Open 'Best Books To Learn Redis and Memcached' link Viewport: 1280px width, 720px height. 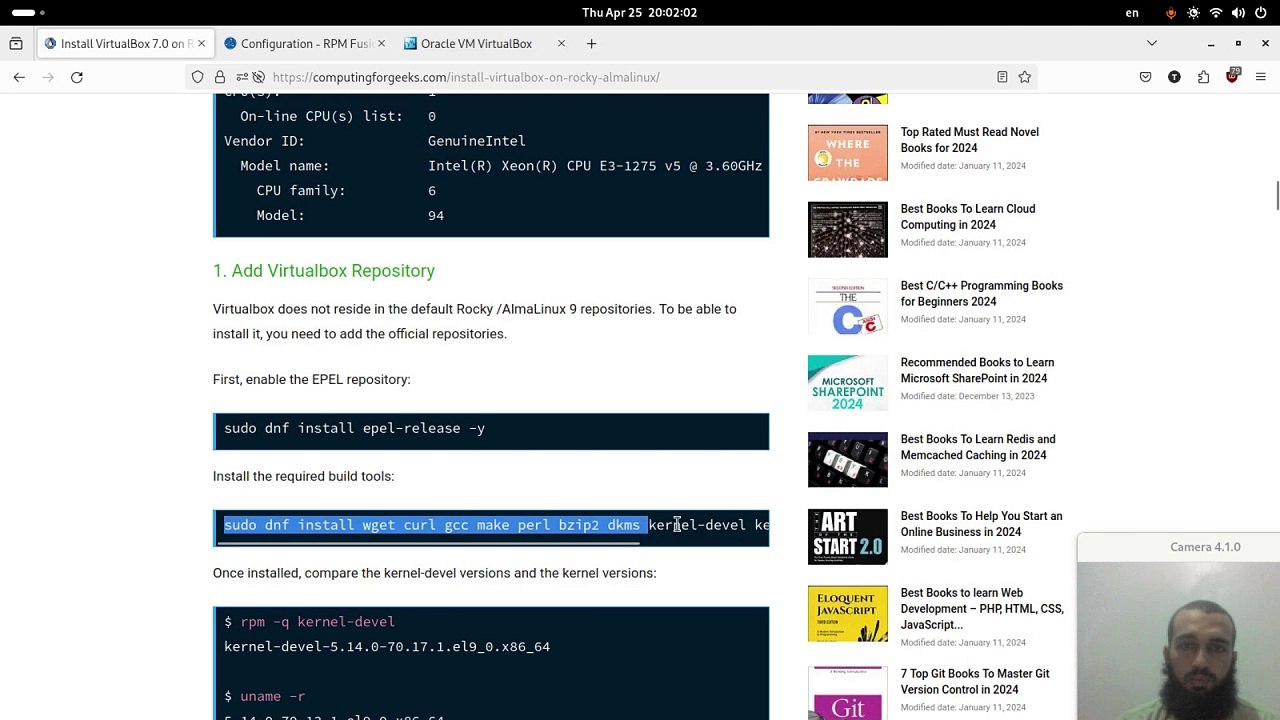(977, 447)
